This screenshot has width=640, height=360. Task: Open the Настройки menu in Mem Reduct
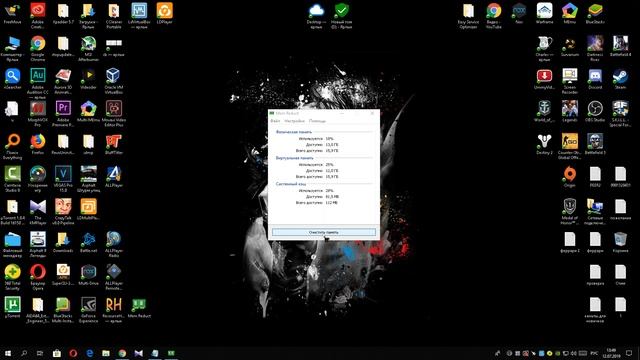click(x=294, y=121)
